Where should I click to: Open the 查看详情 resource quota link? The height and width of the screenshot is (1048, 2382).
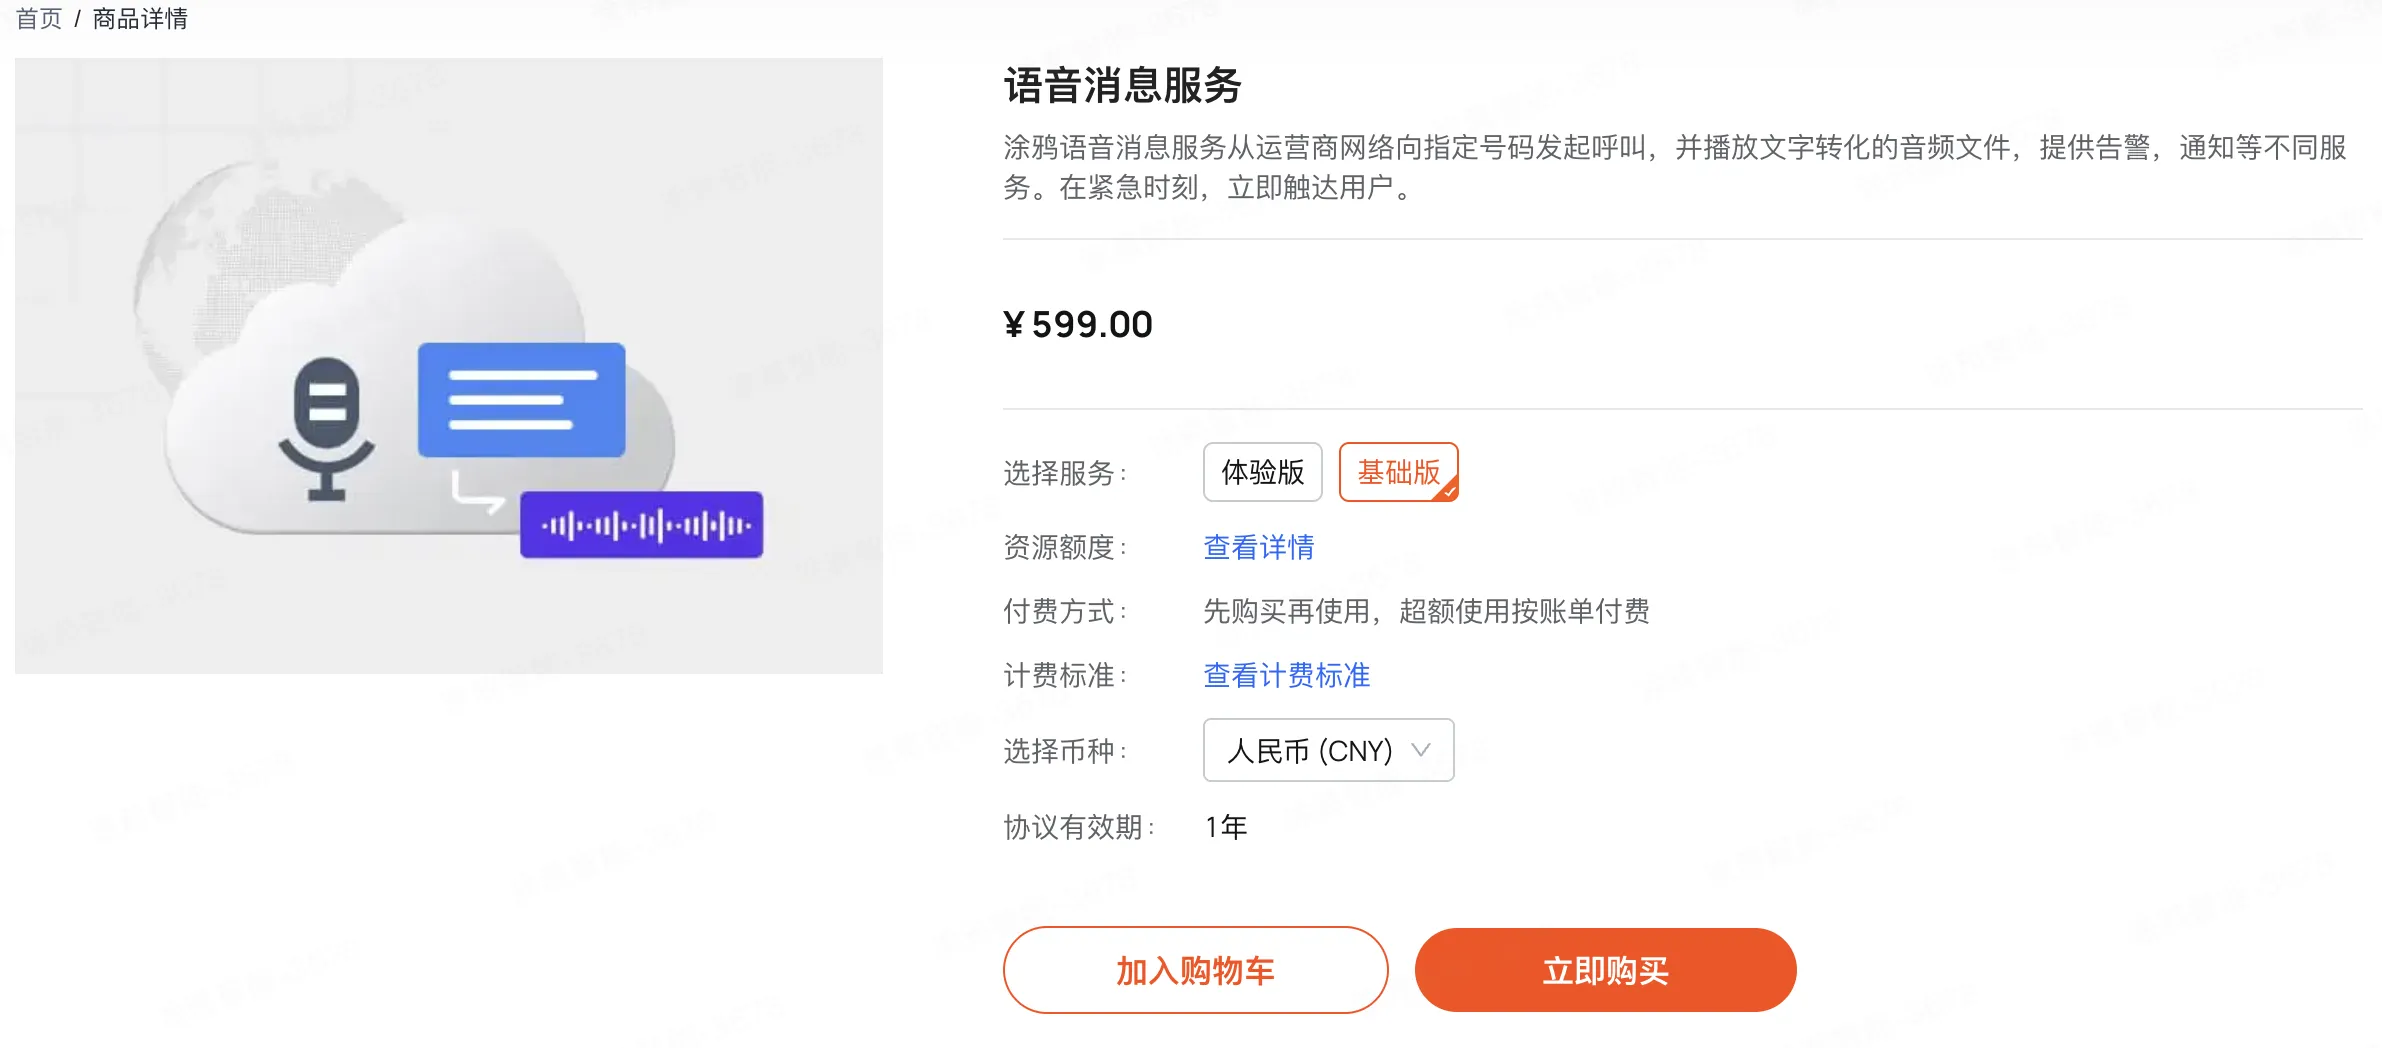tap(1258, 547)
